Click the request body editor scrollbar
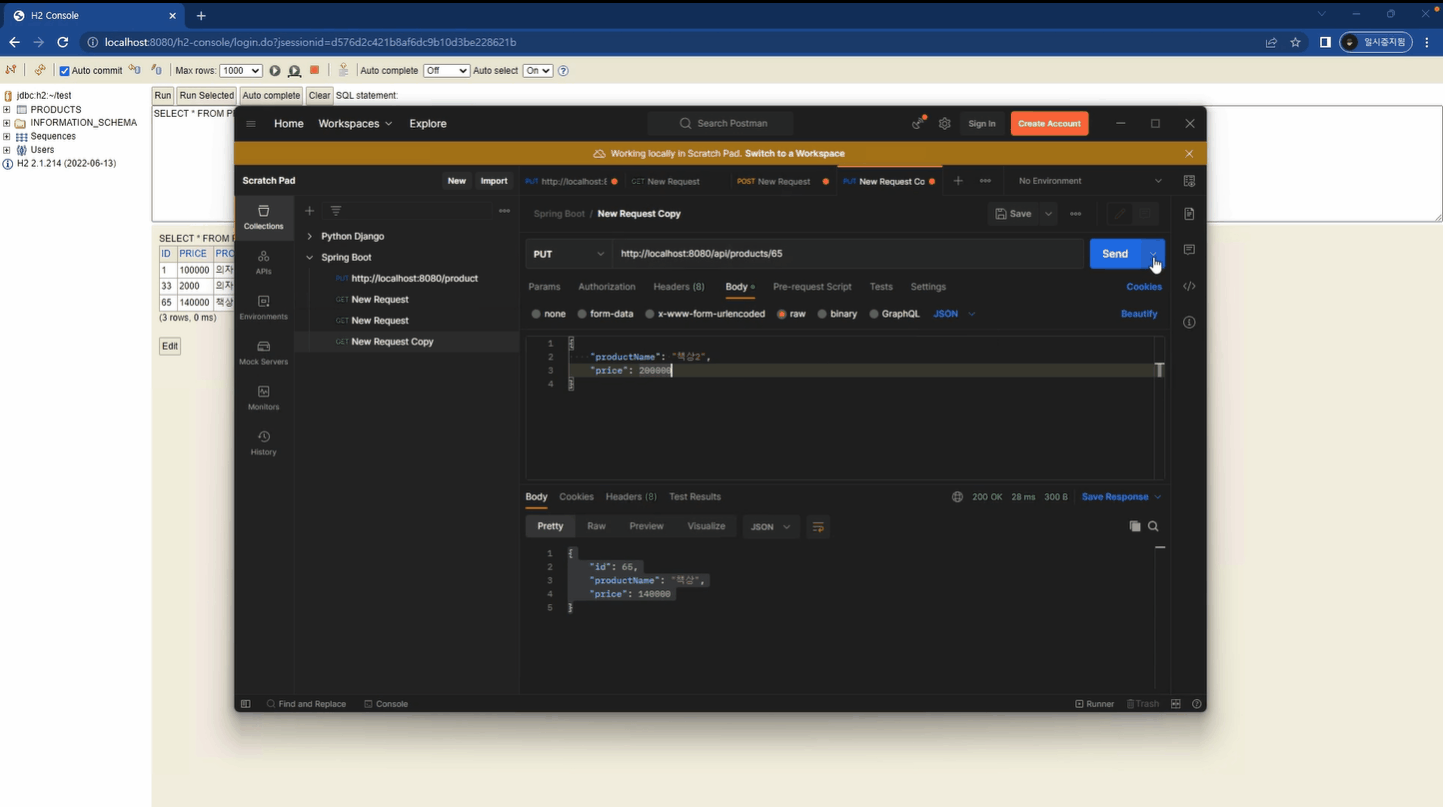This screenshot has height=807, width=1445. point(1159,371)
